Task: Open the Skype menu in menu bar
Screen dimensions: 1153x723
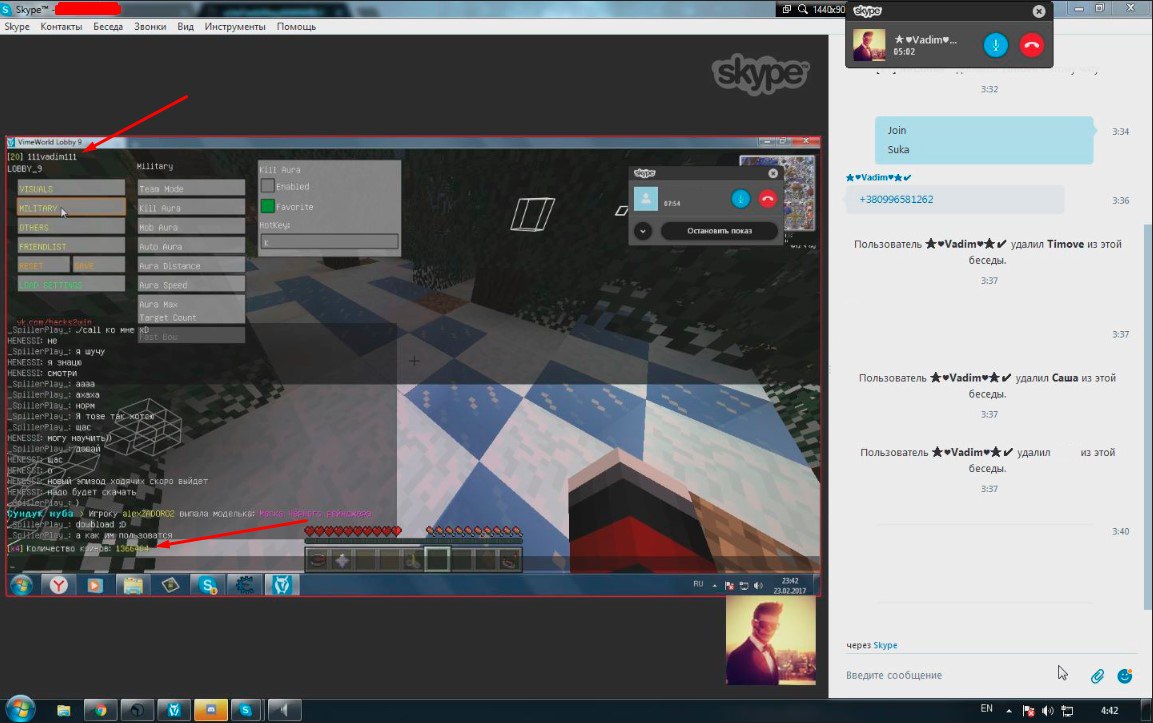Action: (x=17, y=26)
